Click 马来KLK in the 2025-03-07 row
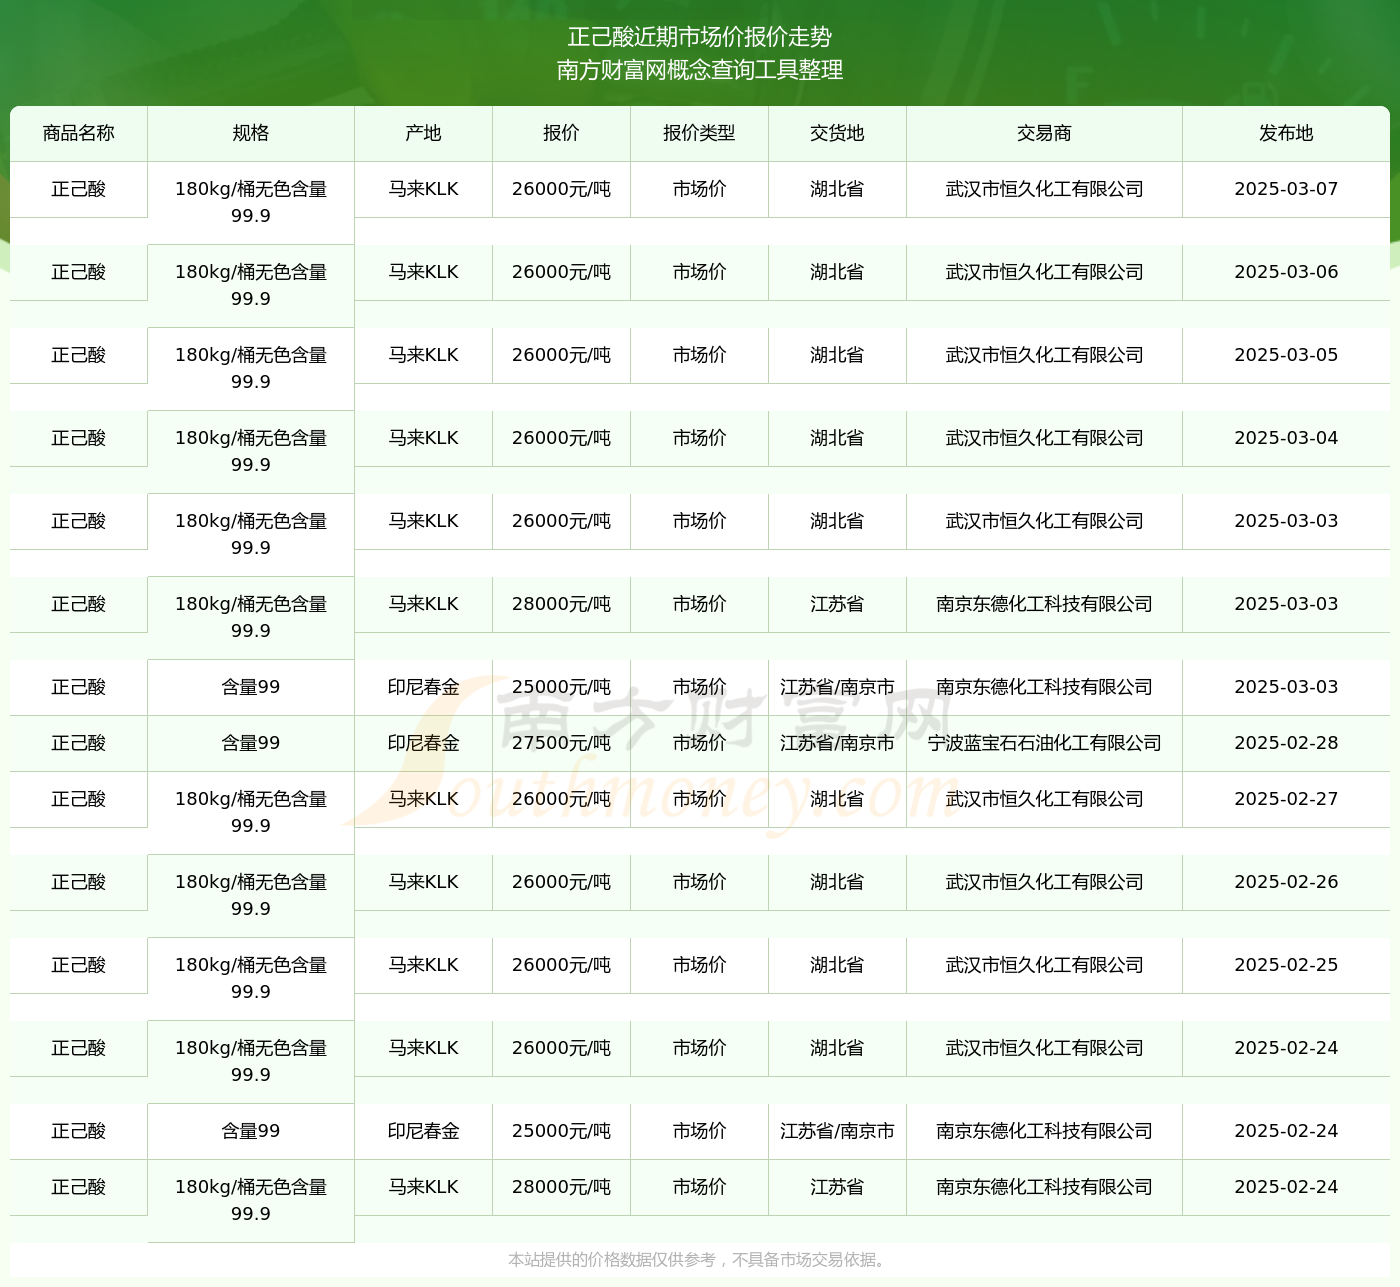The width and height of the screenshot is (1400, 1287). click(424, 189)
